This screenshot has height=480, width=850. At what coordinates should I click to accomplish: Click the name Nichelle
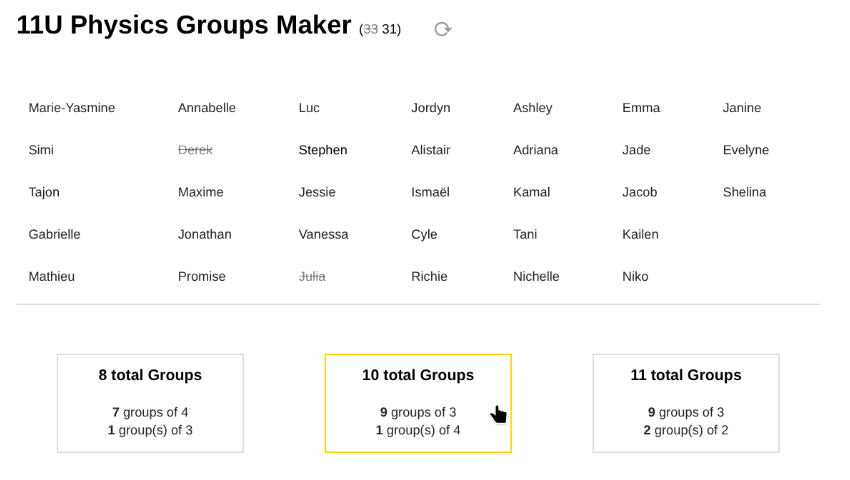pyautogui.click(x=536, y=276)
